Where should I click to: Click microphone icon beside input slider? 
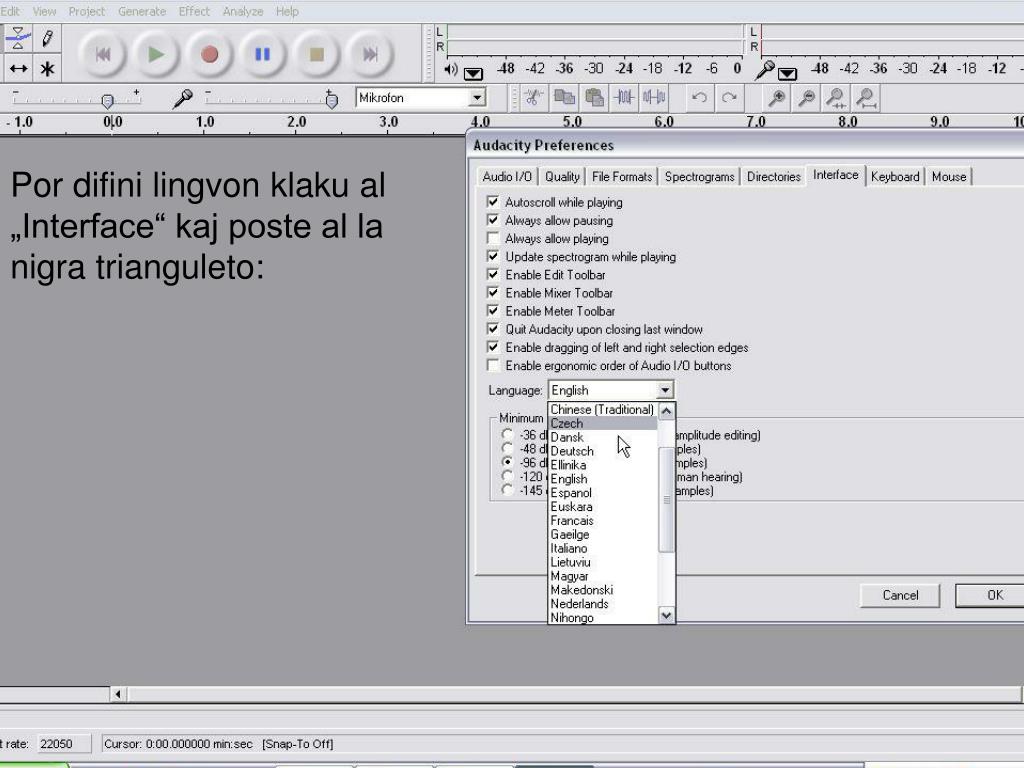(182, 99)
